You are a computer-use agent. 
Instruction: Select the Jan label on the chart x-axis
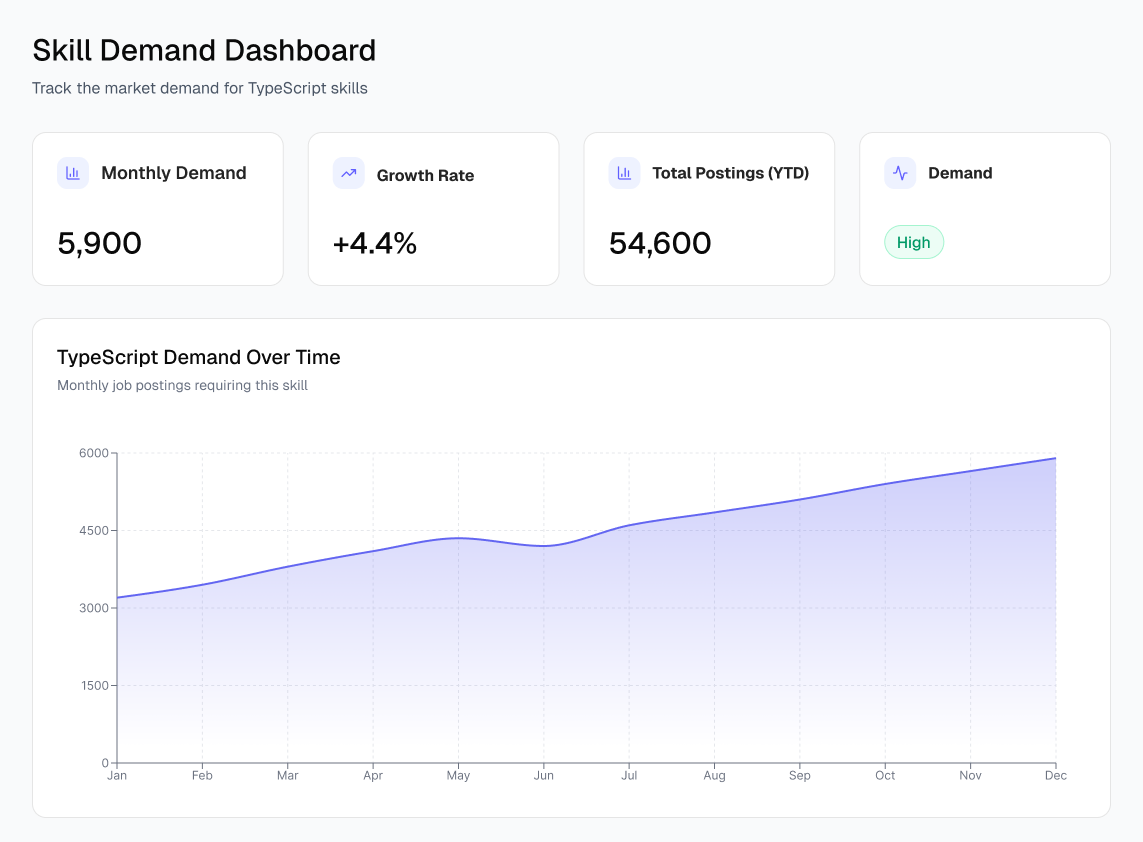tap(117, 775)
